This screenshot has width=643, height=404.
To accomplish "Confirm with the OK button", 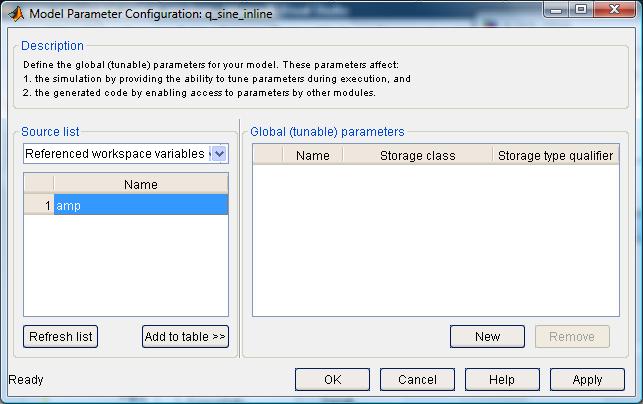I will click(332, 379).
